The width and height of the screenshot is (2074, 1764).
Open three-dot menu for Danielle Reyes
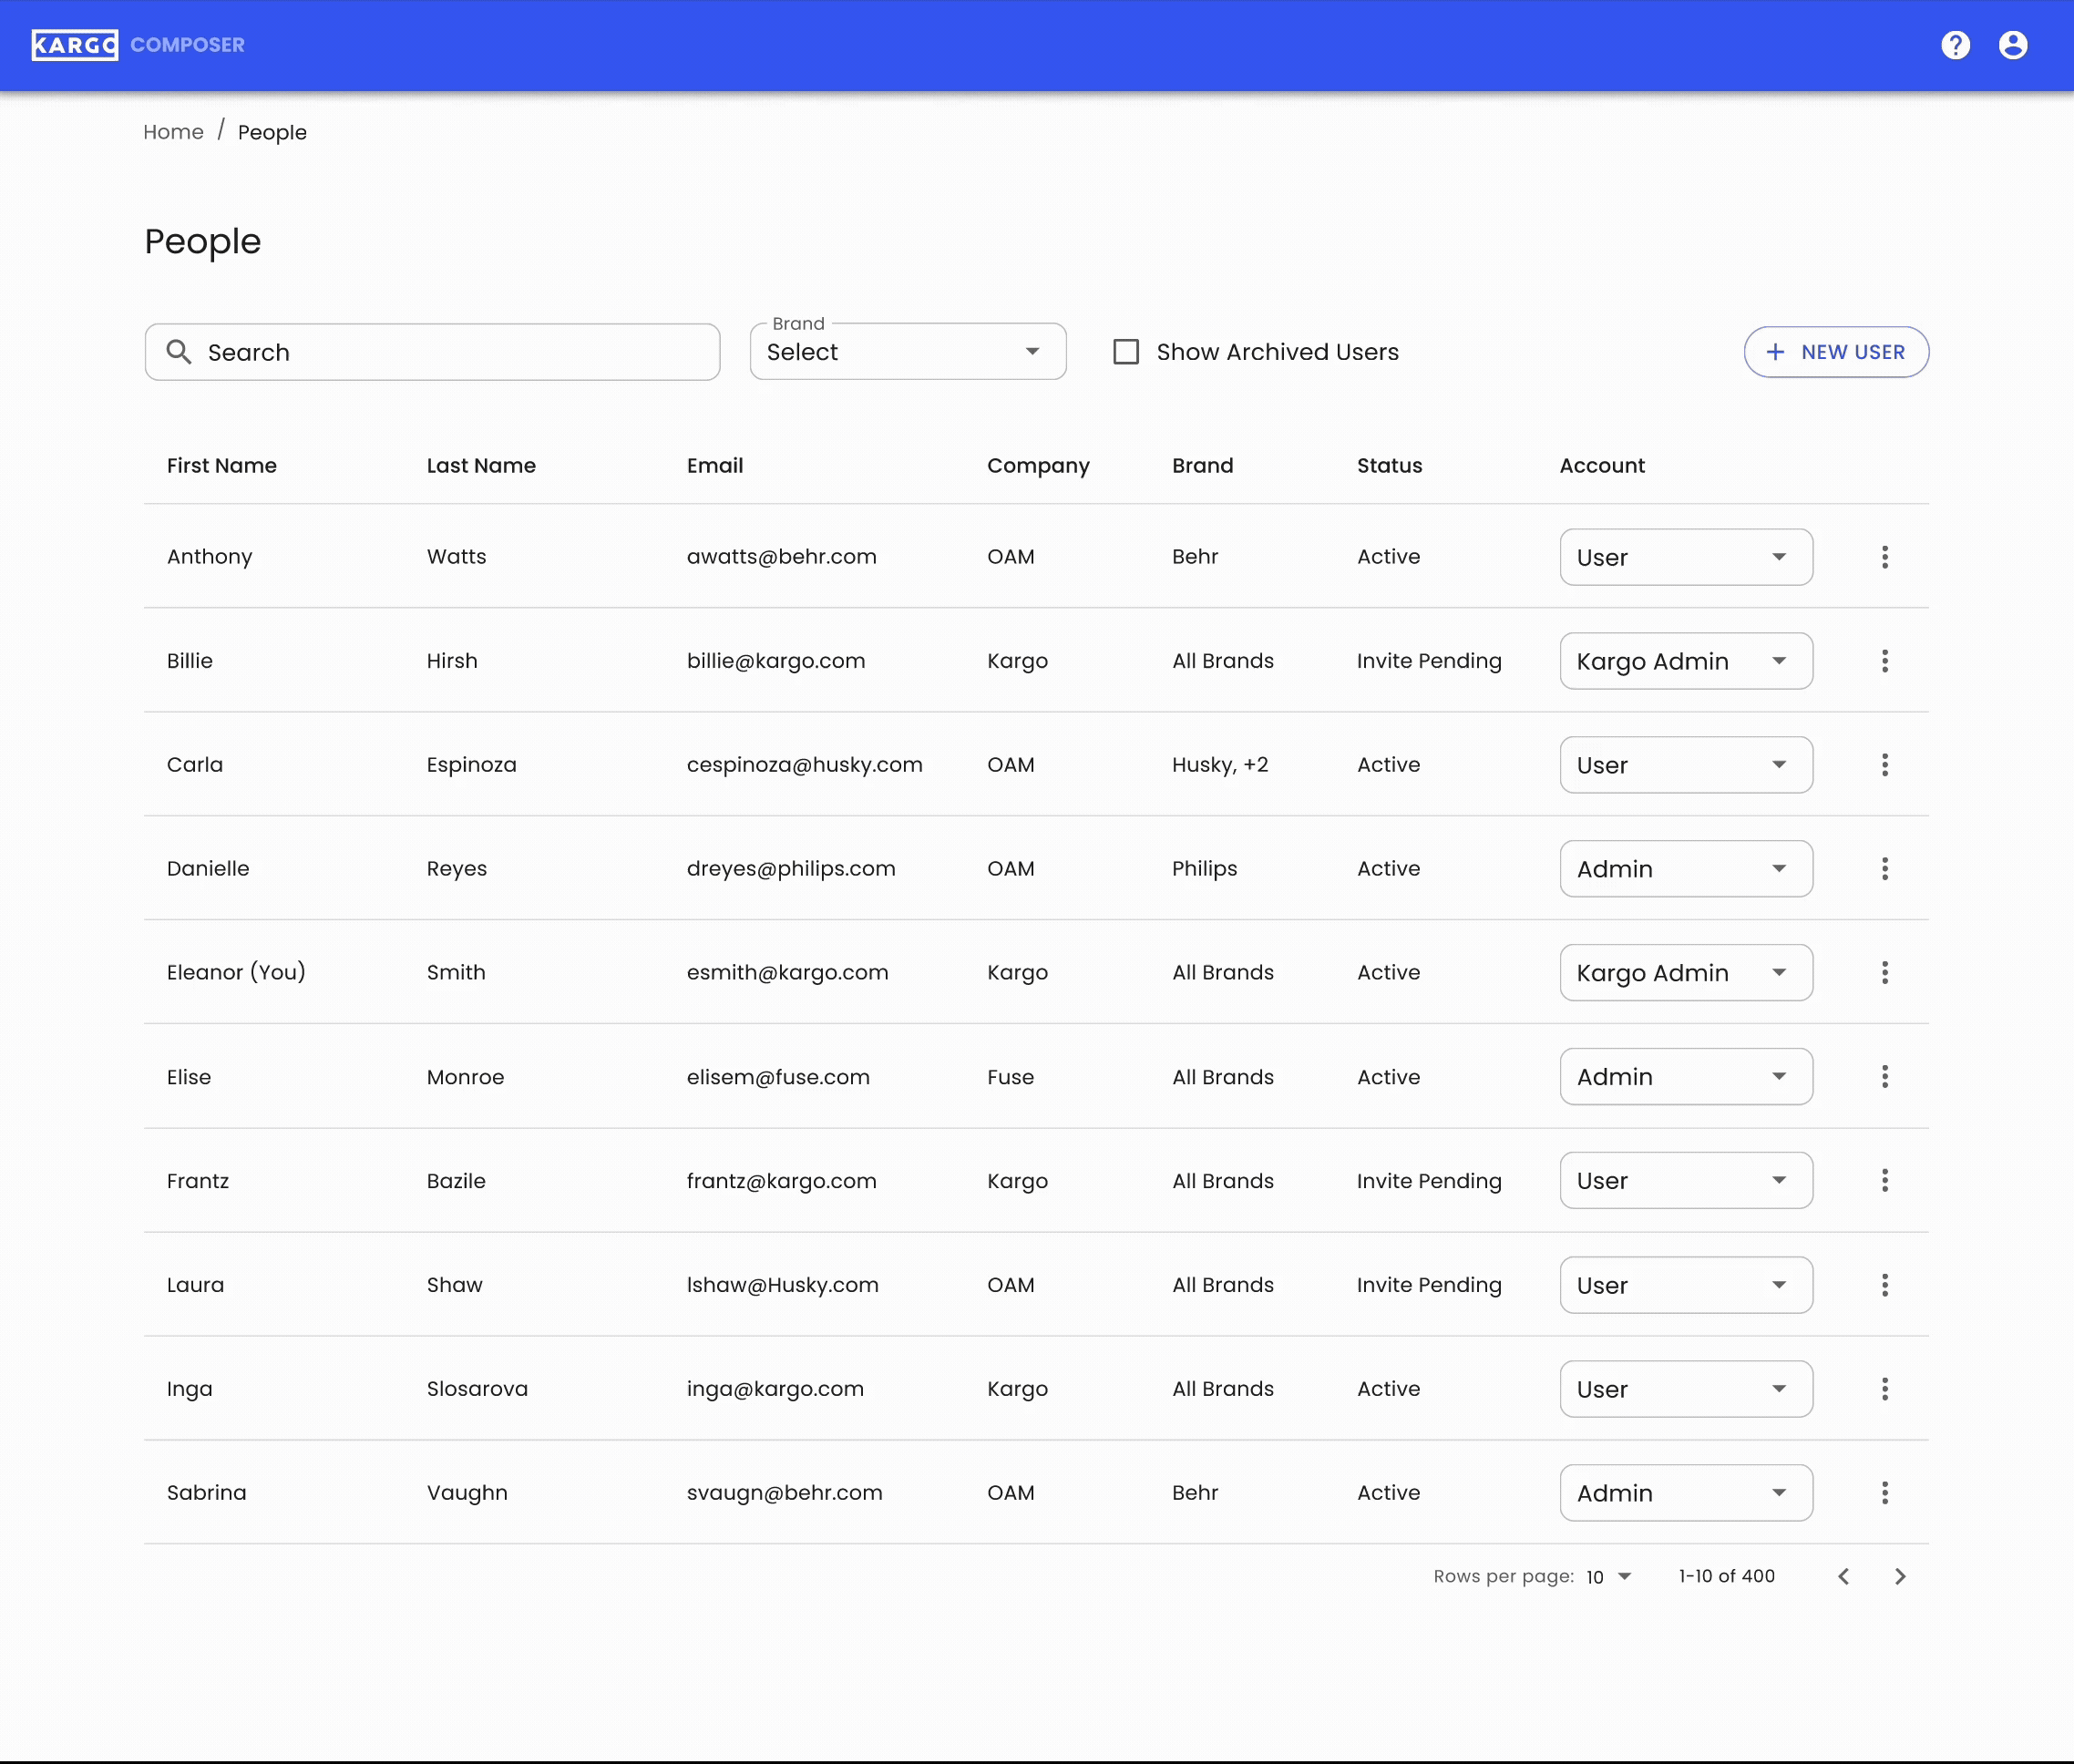click(1884, 868)
